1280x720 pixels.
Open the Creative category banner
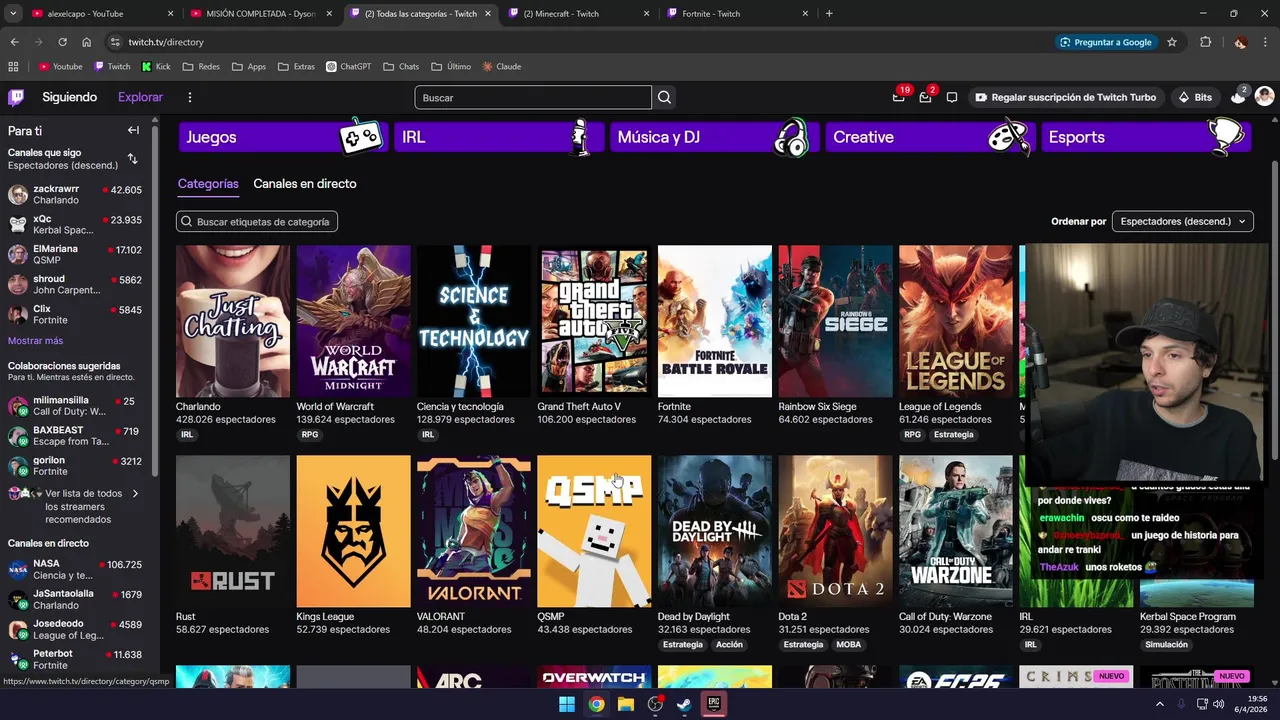pos(930,137)
